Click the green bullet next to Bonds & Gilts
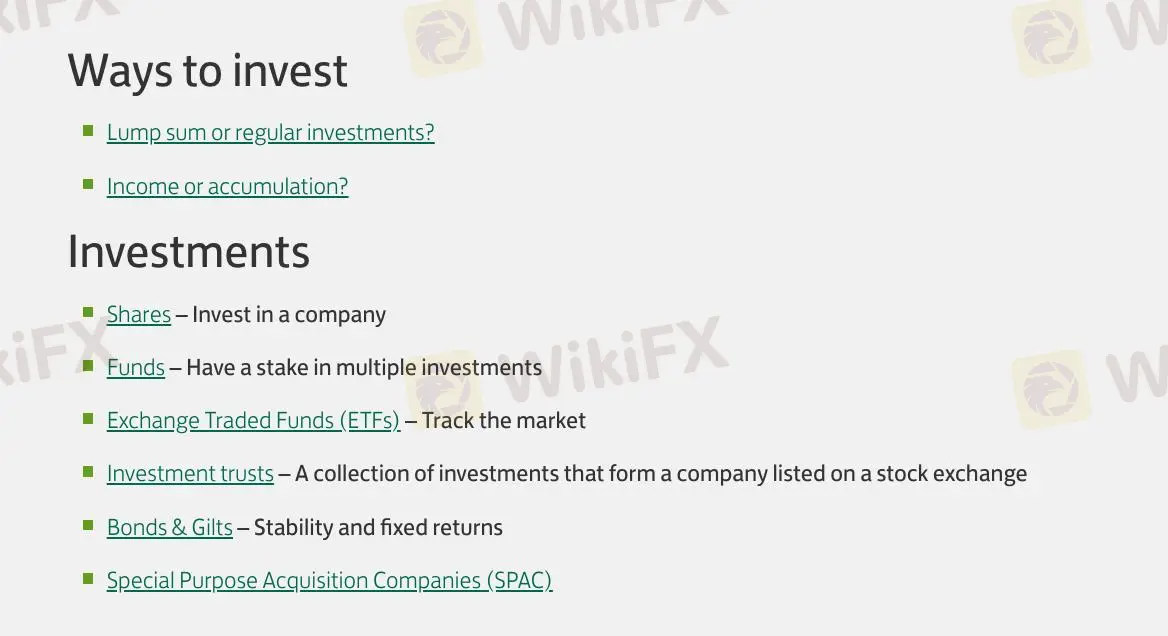Screen dimensions: 1168x636 point(88,524)
